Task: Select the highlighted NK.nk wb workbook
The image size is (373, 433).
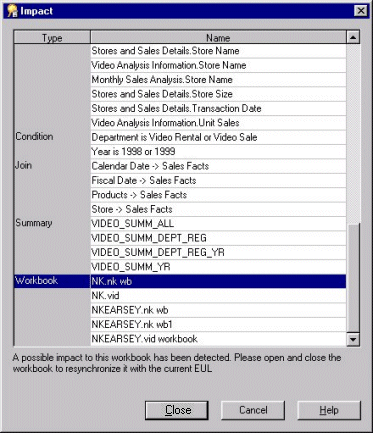Action: [218, 281]
